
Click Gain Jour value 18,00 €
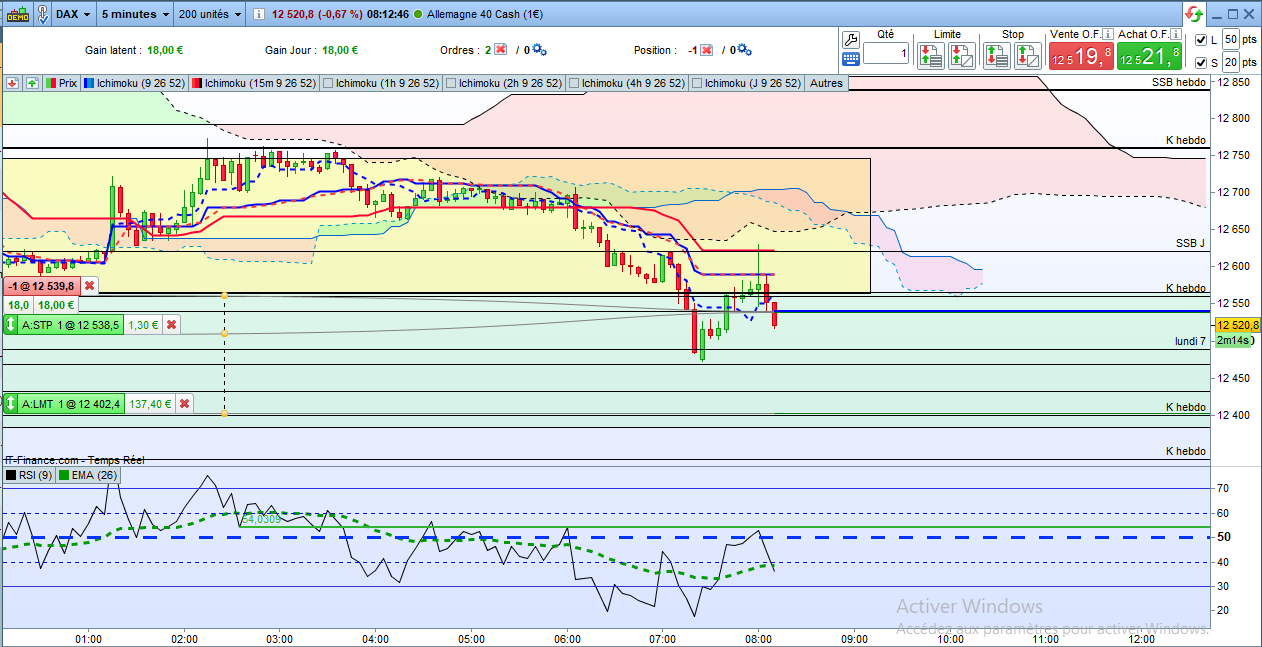(x=340, y=50)
